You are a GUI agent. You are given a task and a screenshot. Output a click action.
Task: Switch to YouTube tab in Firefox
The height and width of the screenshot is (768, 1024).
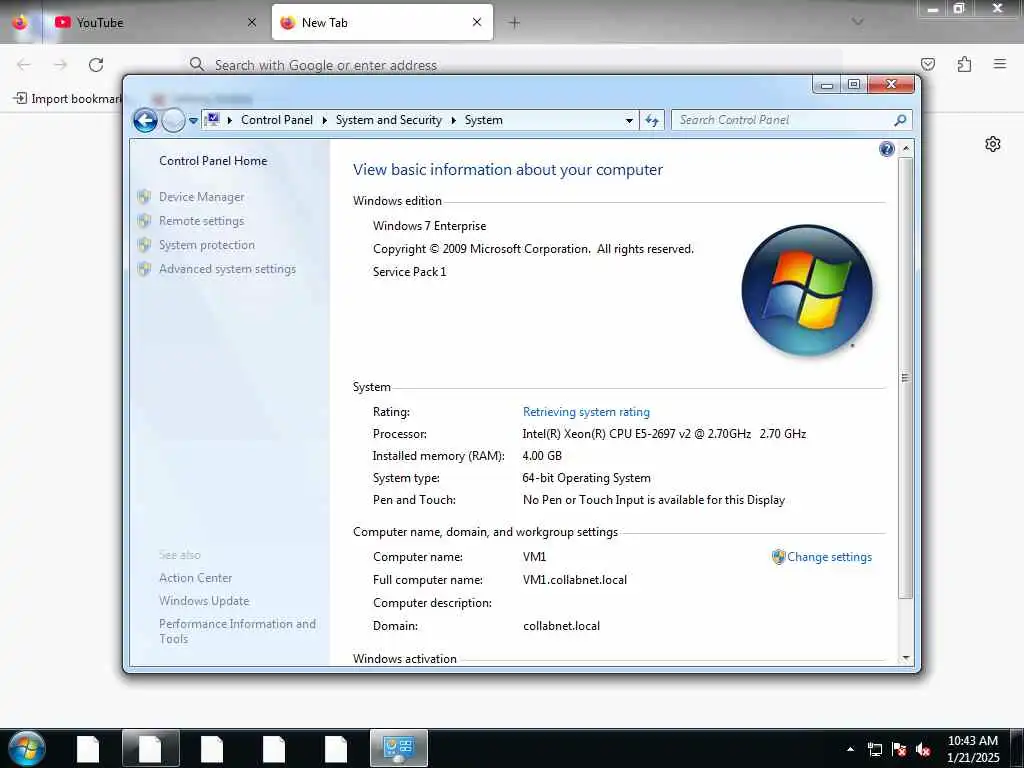(155, 23)
